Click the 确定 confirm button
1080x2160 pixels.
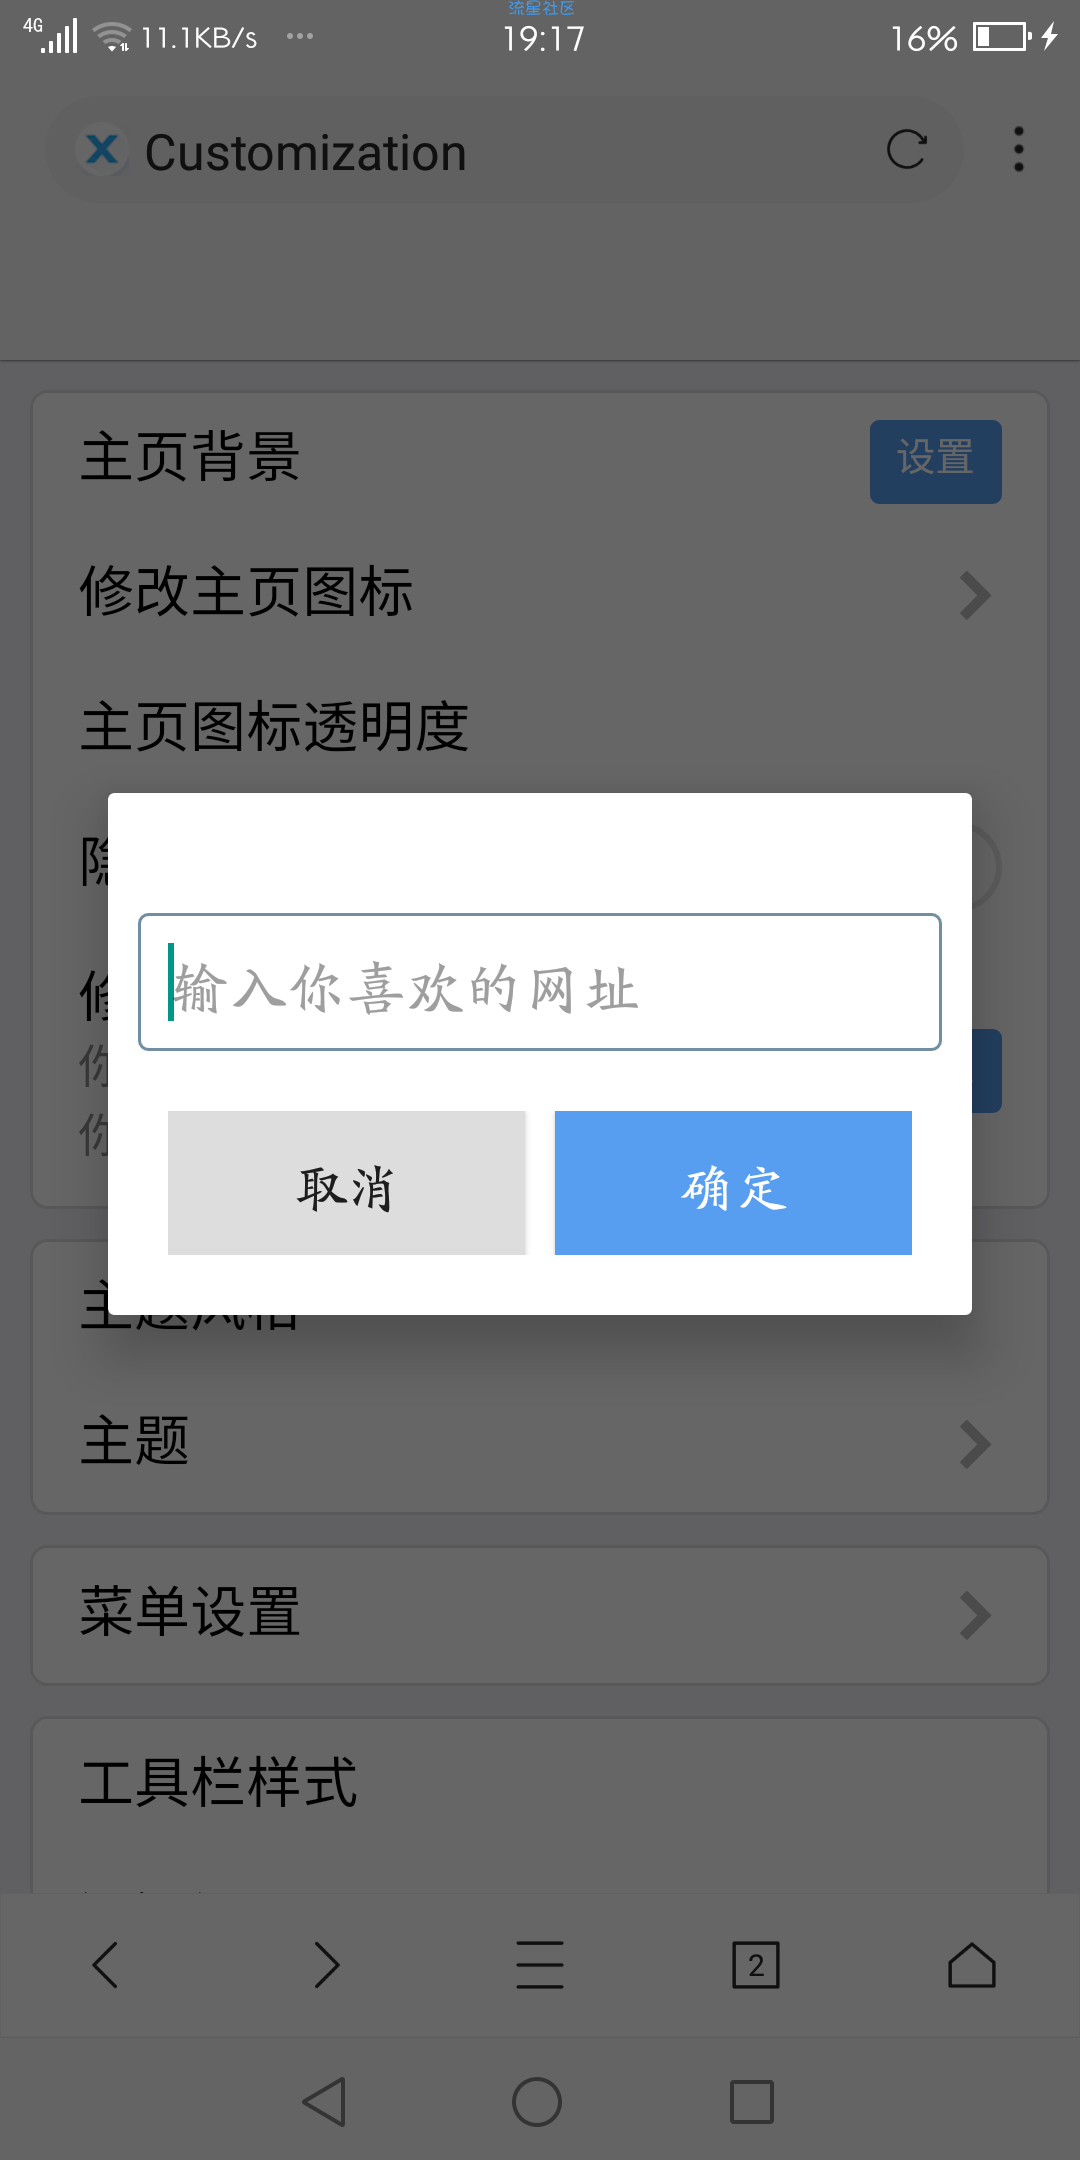[733, 1183]
